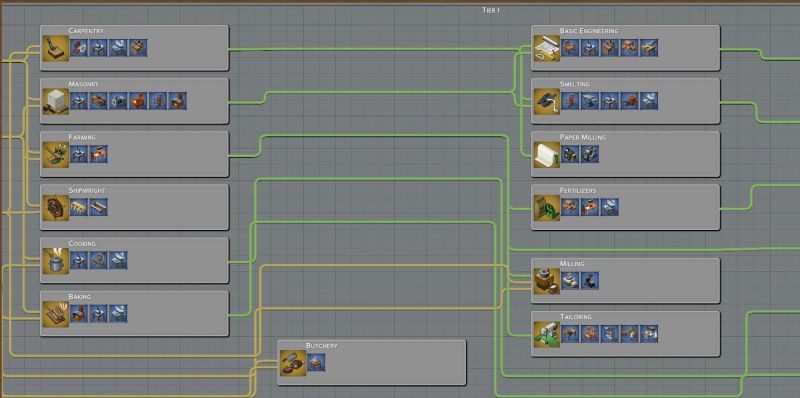Select first blue unlock icon in Tailoring card
The image size is (800, 398).
point(570,334)
